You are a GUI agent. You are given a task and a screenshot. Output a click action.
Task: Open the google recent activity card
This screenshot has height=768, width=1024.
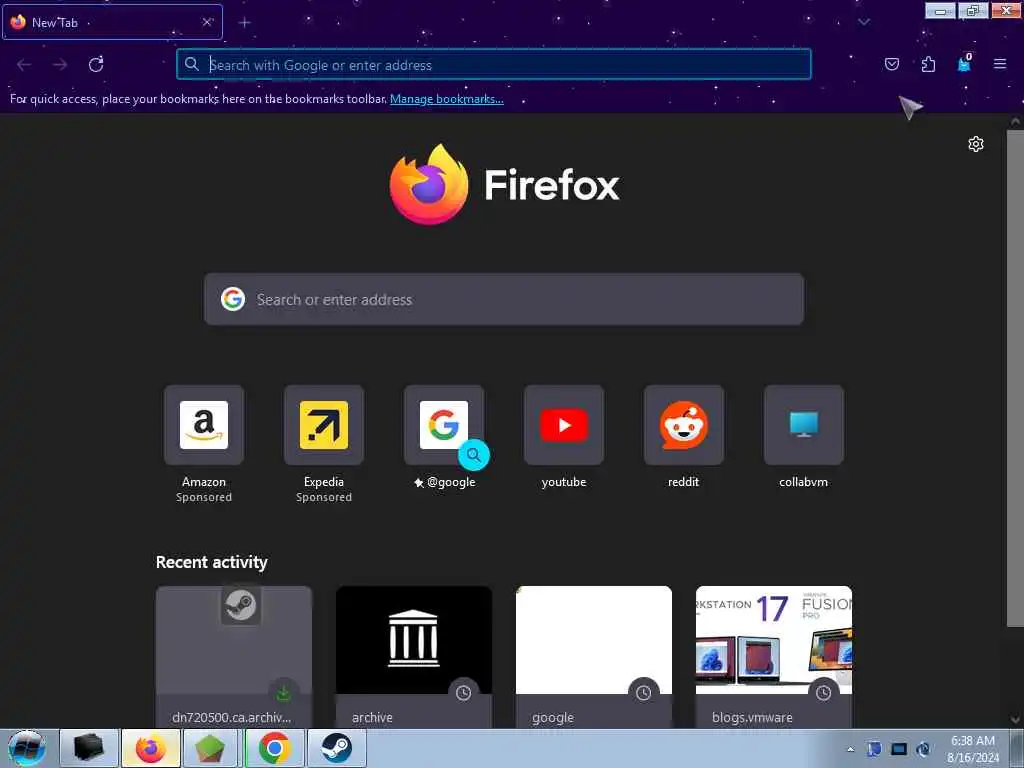(x=594, y=656)
